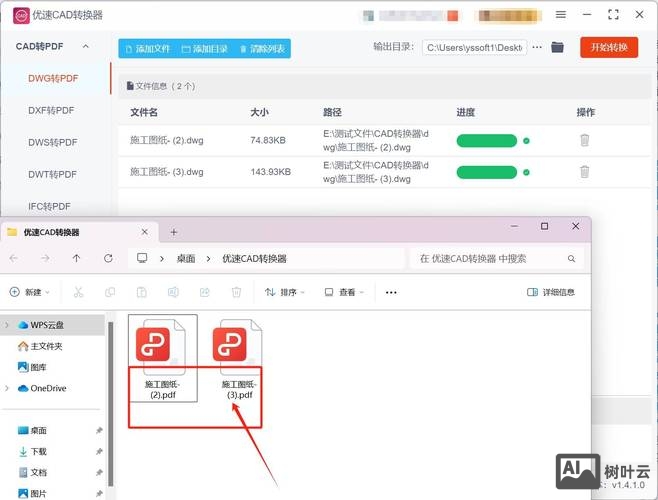The height and width of the screenshot is (500, 658).
Task: Click the 优速CAD转换器 app logo icon
Action: coord(21,16)
